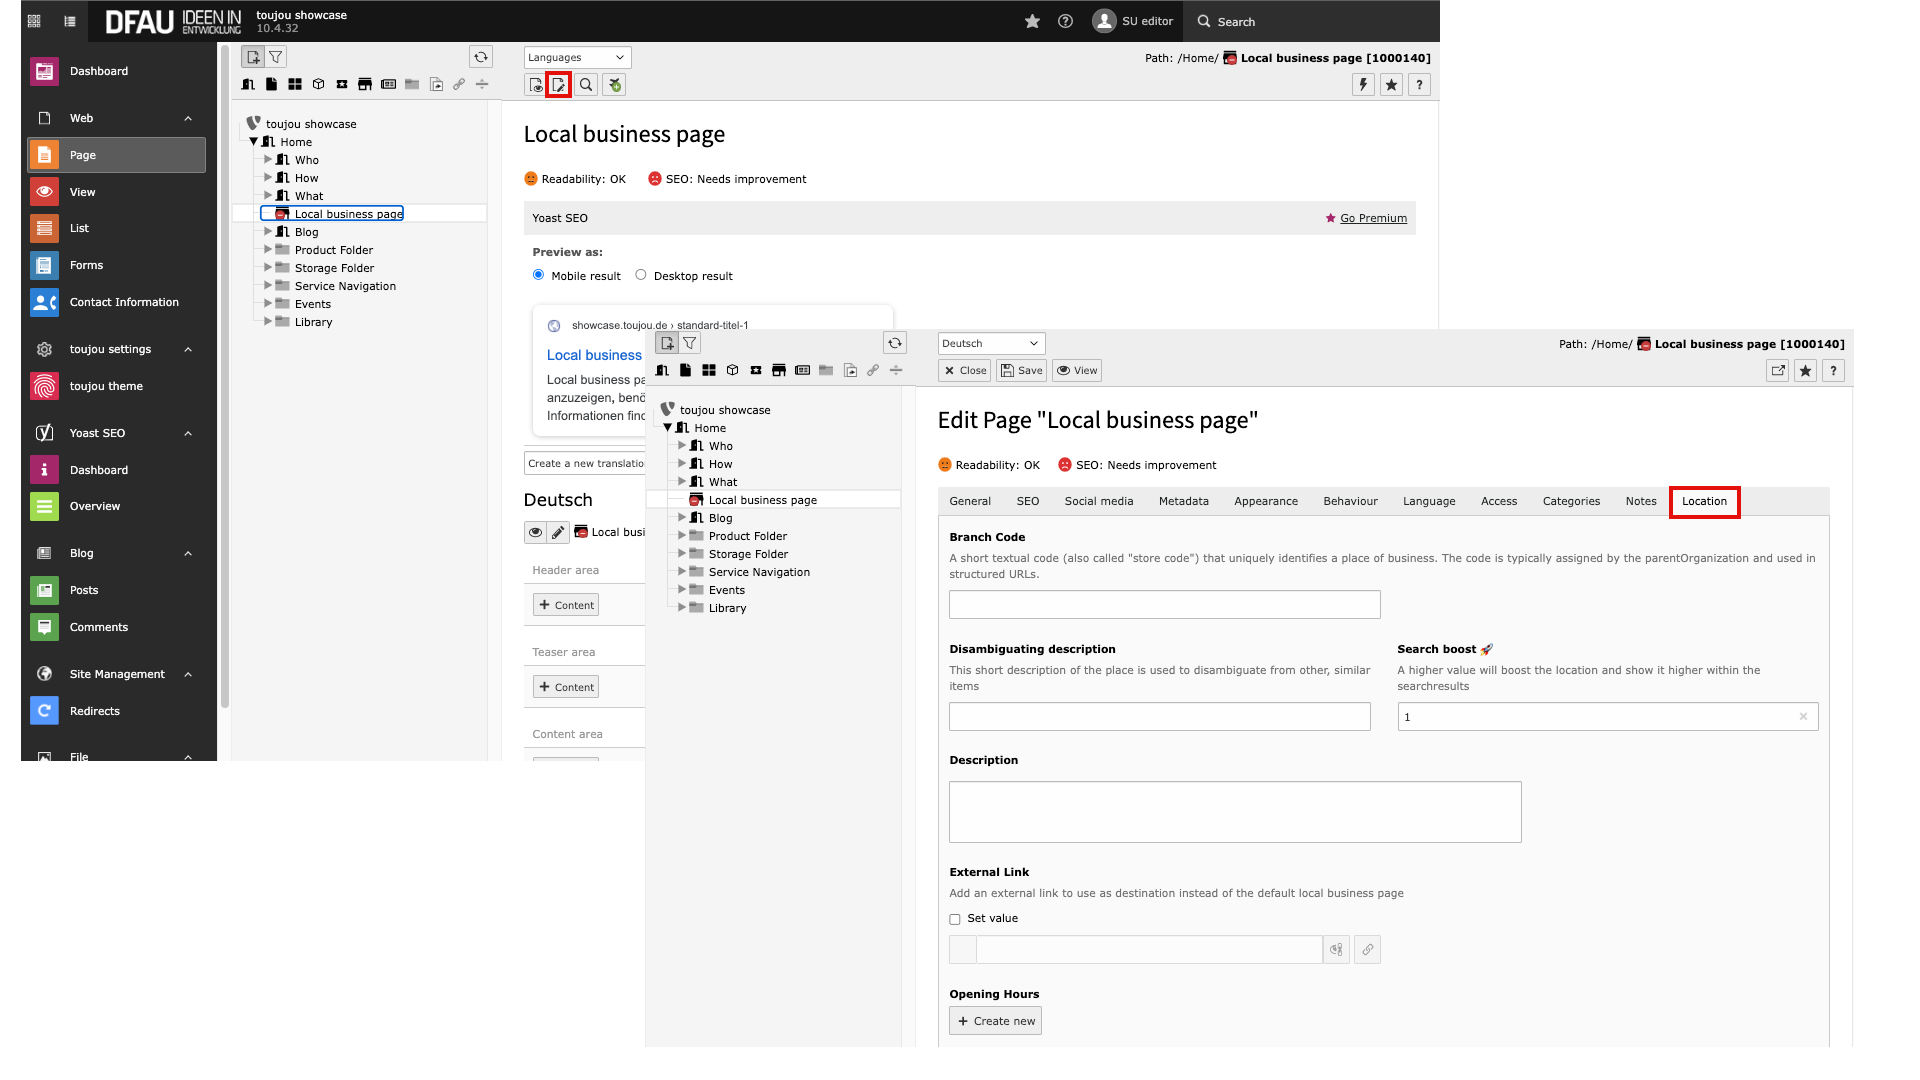Click the edit page properties pencil icon

tap(559, 85)
